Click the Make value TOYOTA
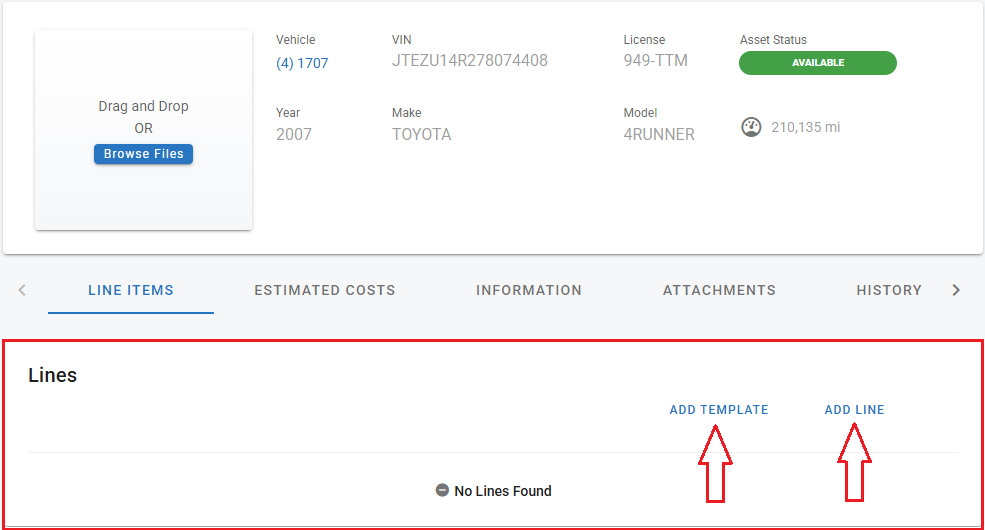The width and height of the screenshot is (985, 530). (x=421, y=134)
